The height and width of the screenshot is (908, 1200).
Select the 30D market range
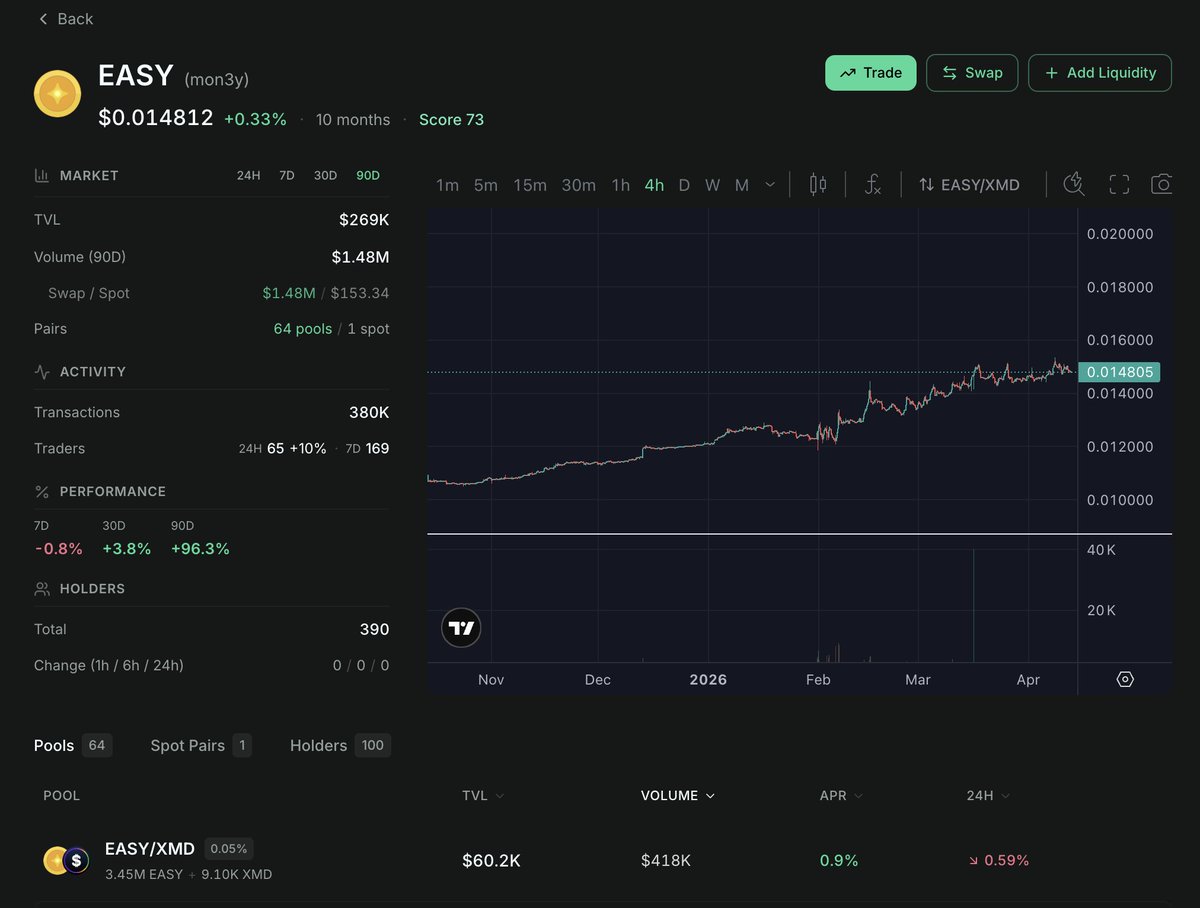click(x=325, y=175)
